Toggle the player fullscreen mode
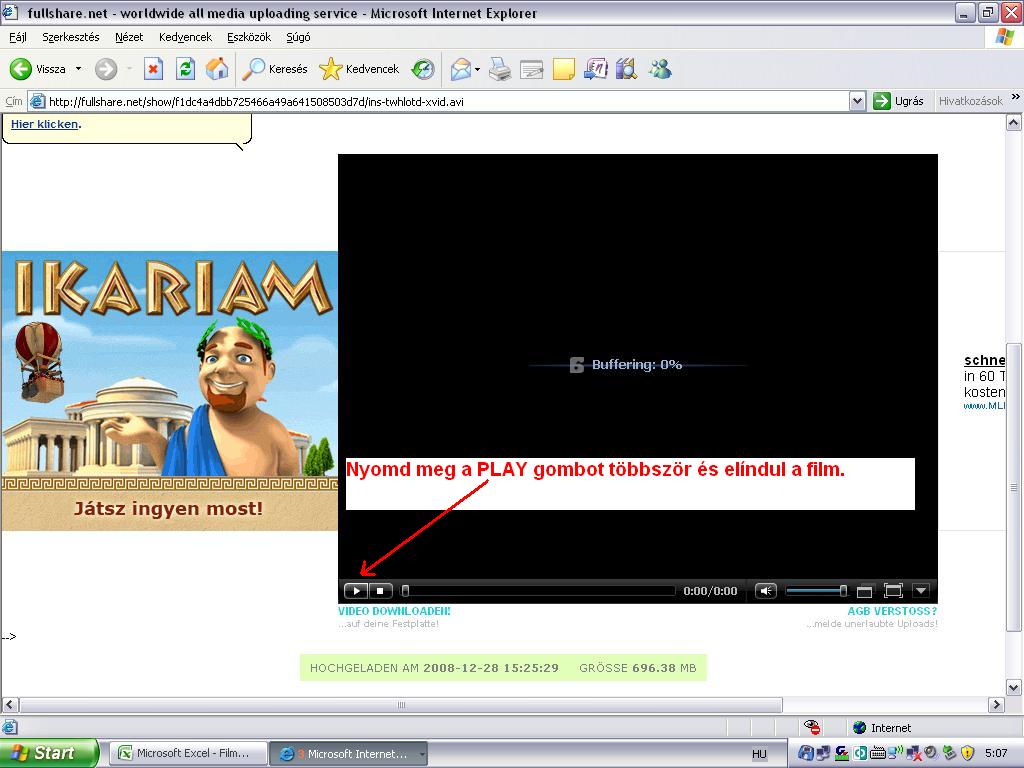Viewport: 1024px width, 768px height. point(893,591)
